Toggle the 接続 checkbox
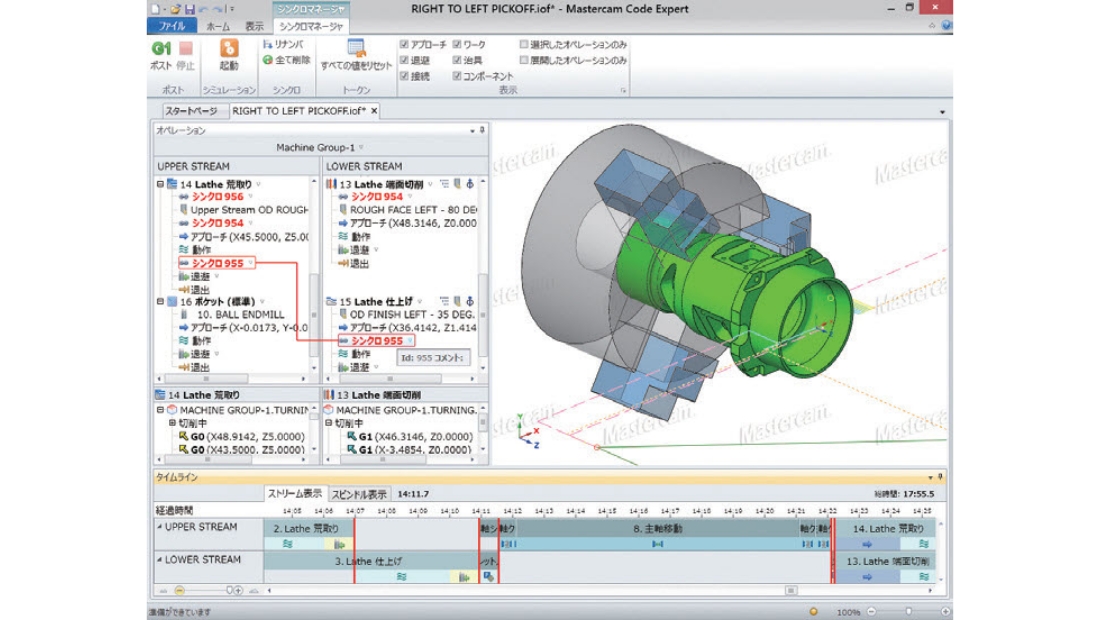Image resolution: width=1100 pixels, height=620 pixels. [404, 76]
